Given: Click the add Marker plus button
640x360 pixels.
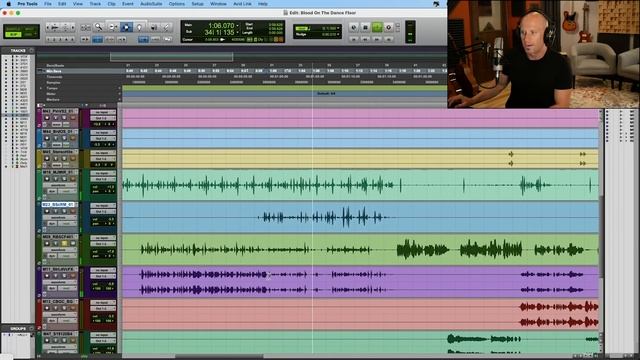Looking at the screenshot, I should (x=120, y=100).
